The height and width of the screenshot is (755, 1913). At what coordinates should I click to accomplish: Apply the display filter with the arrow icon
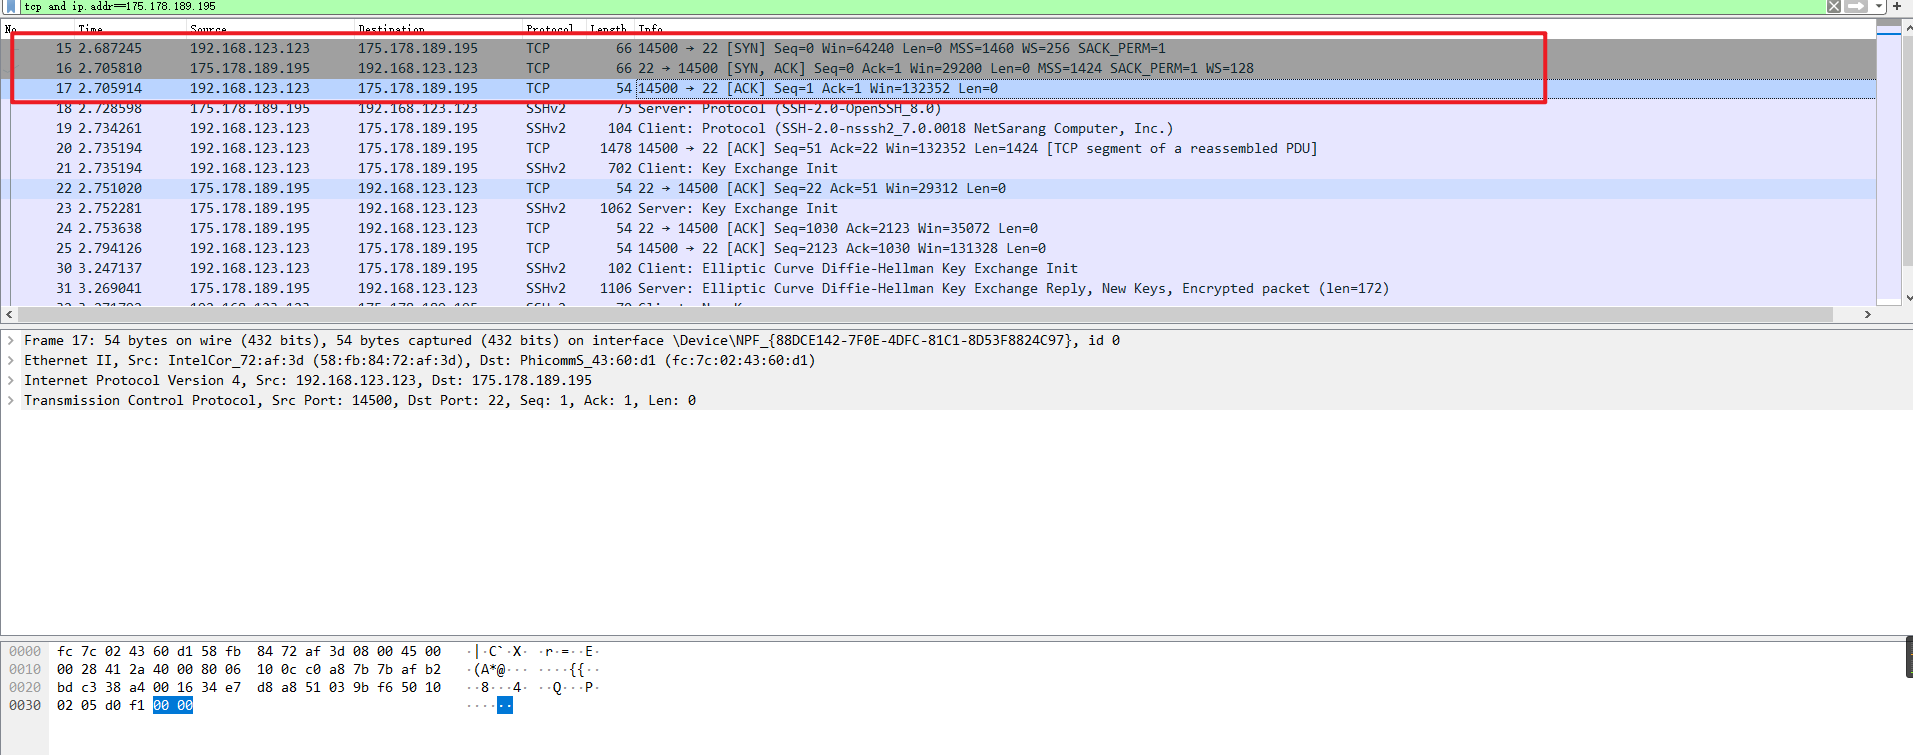tap(1856, 6)
